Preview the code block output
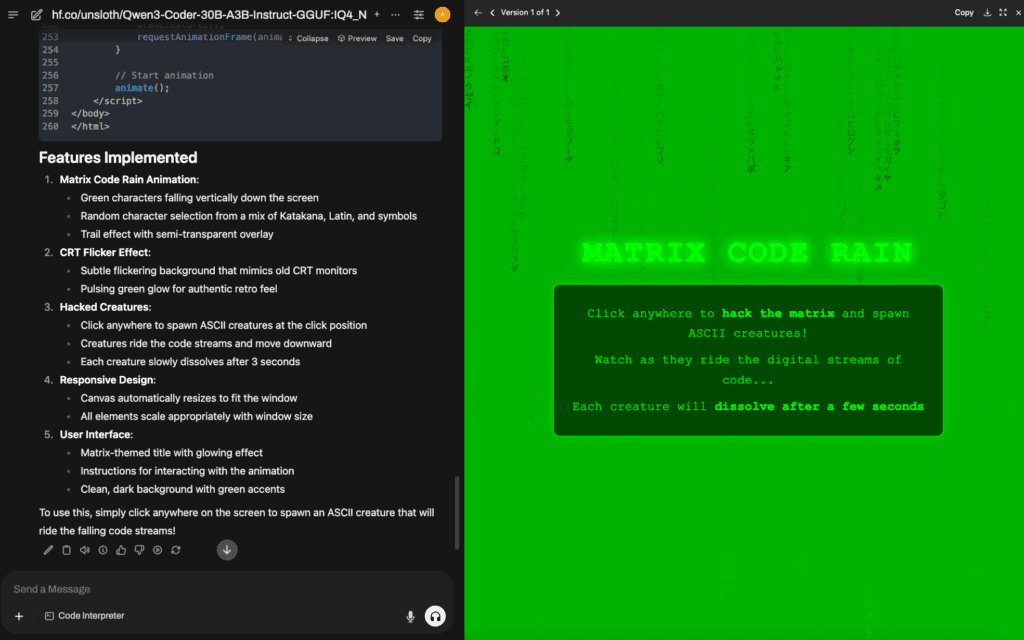The height and width of the screenshot is (640, 1024). coord(357,39)
